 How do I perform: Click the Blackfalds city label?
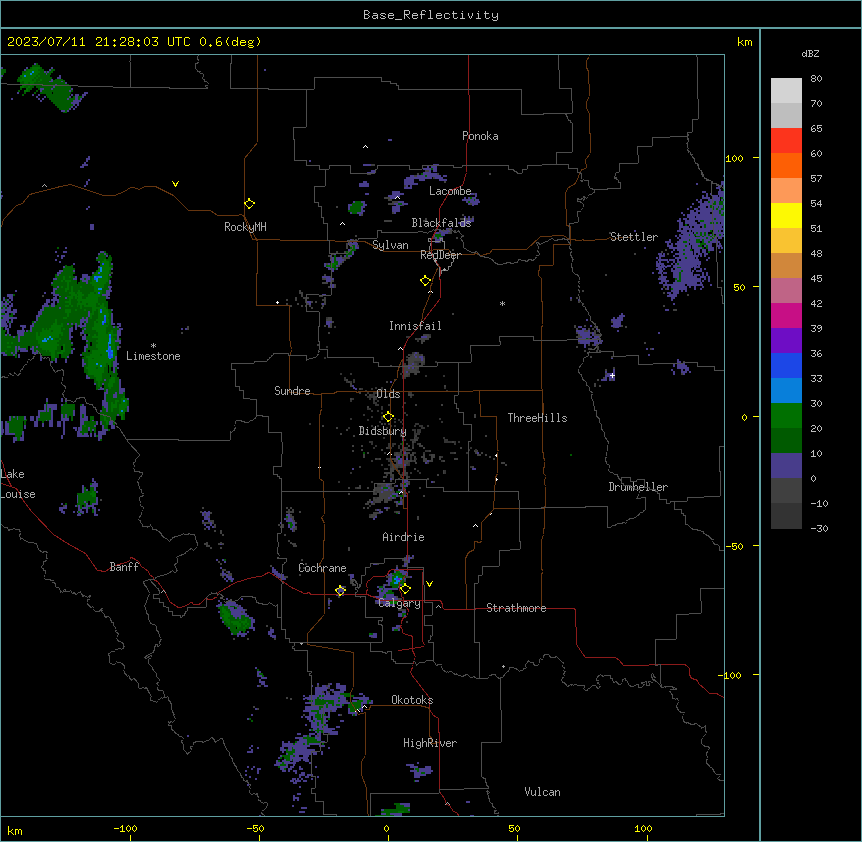(441, 223)
